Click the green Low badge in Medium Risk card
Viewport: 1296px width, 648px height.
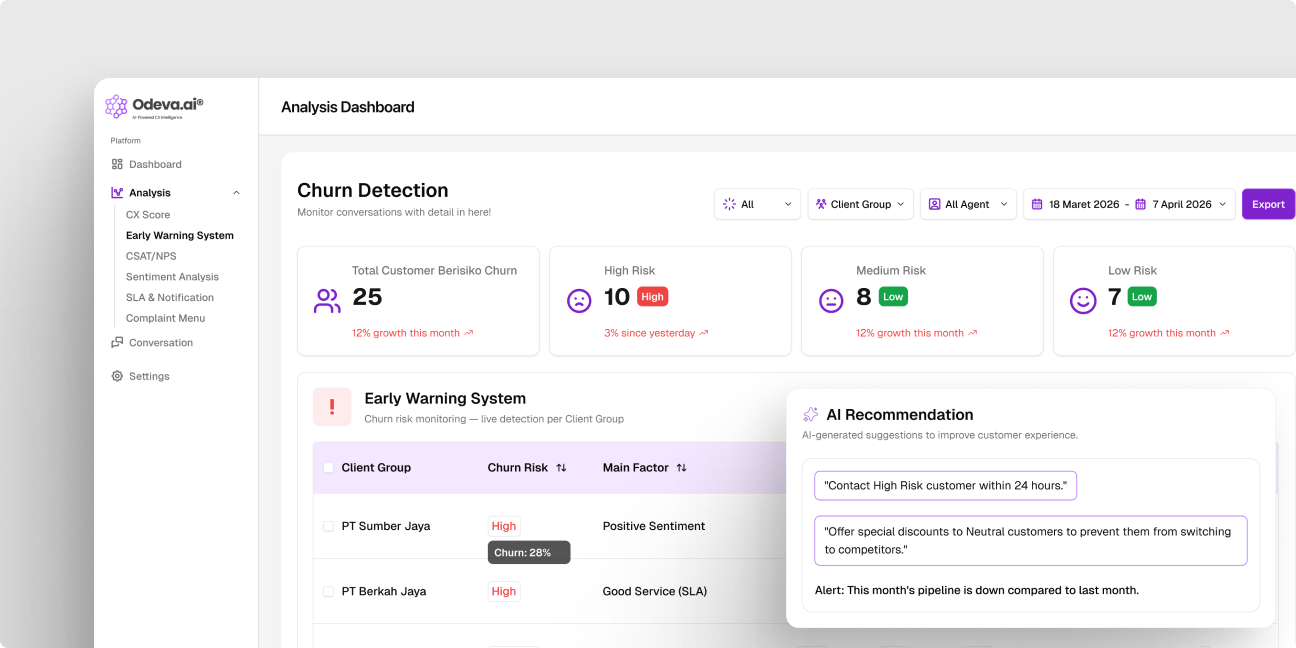point(893,297)
